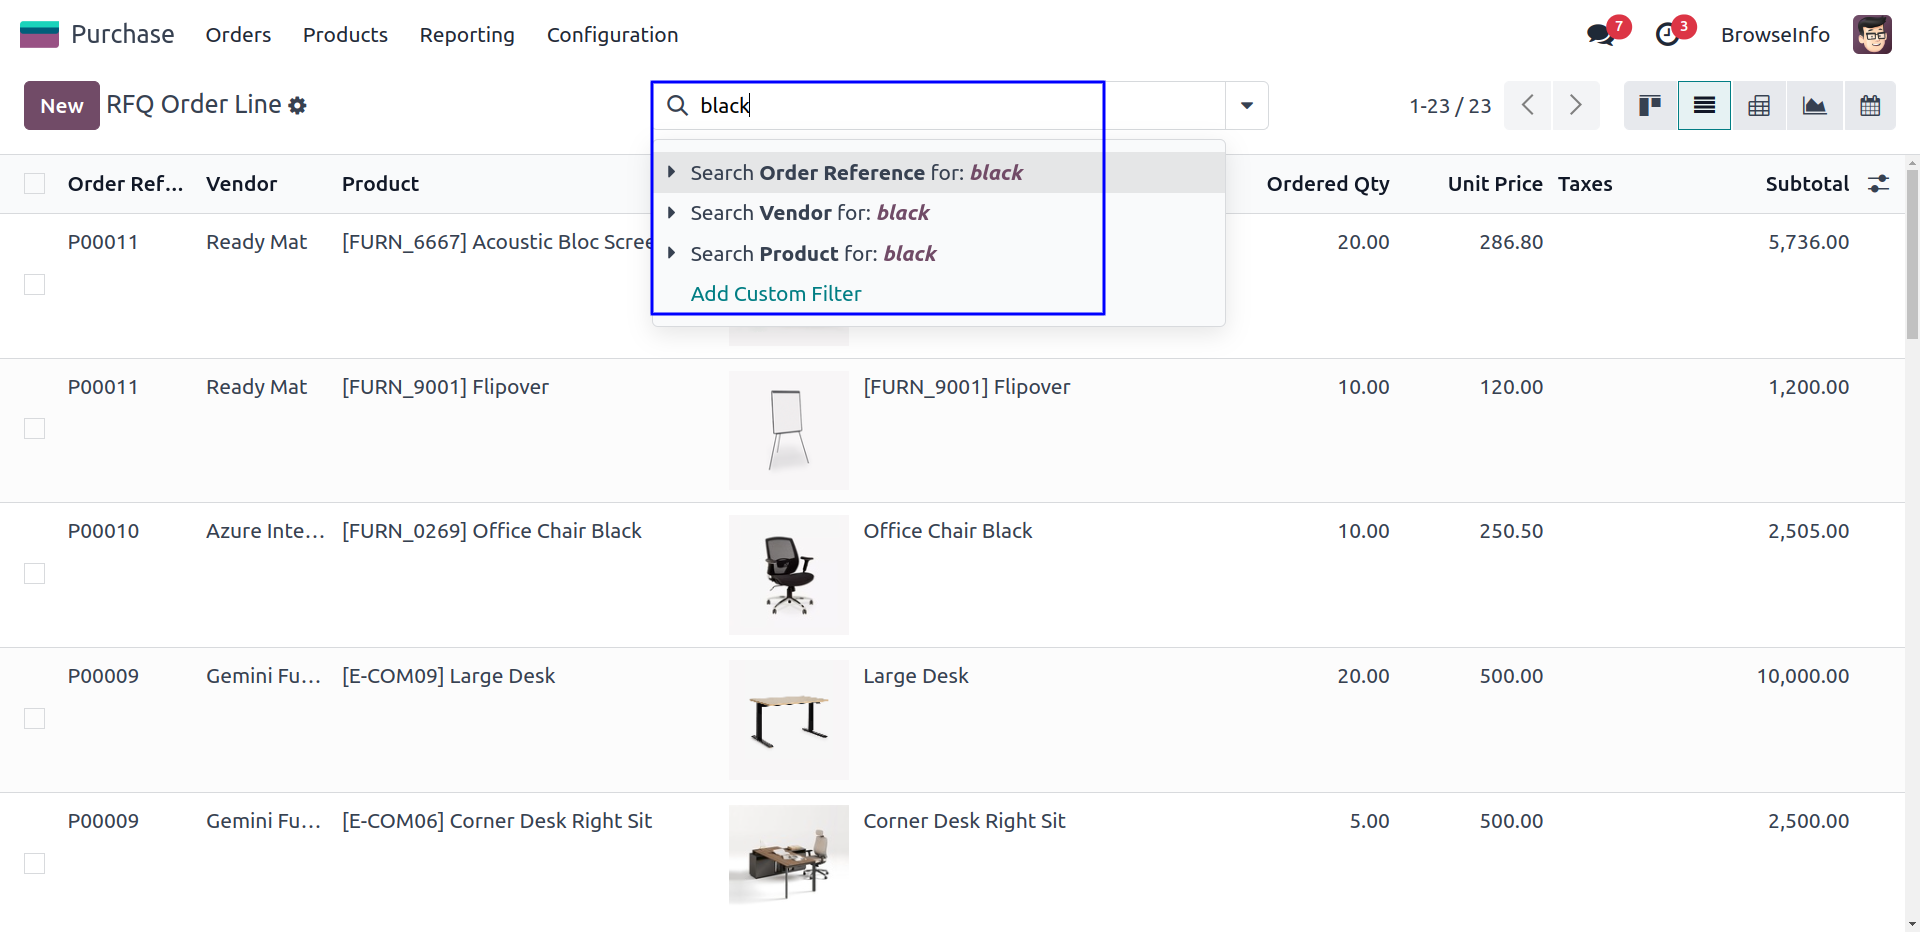This screenshot has height=932, width=1920.
Task: Open the messages conversation icon
Action: 1600,35
